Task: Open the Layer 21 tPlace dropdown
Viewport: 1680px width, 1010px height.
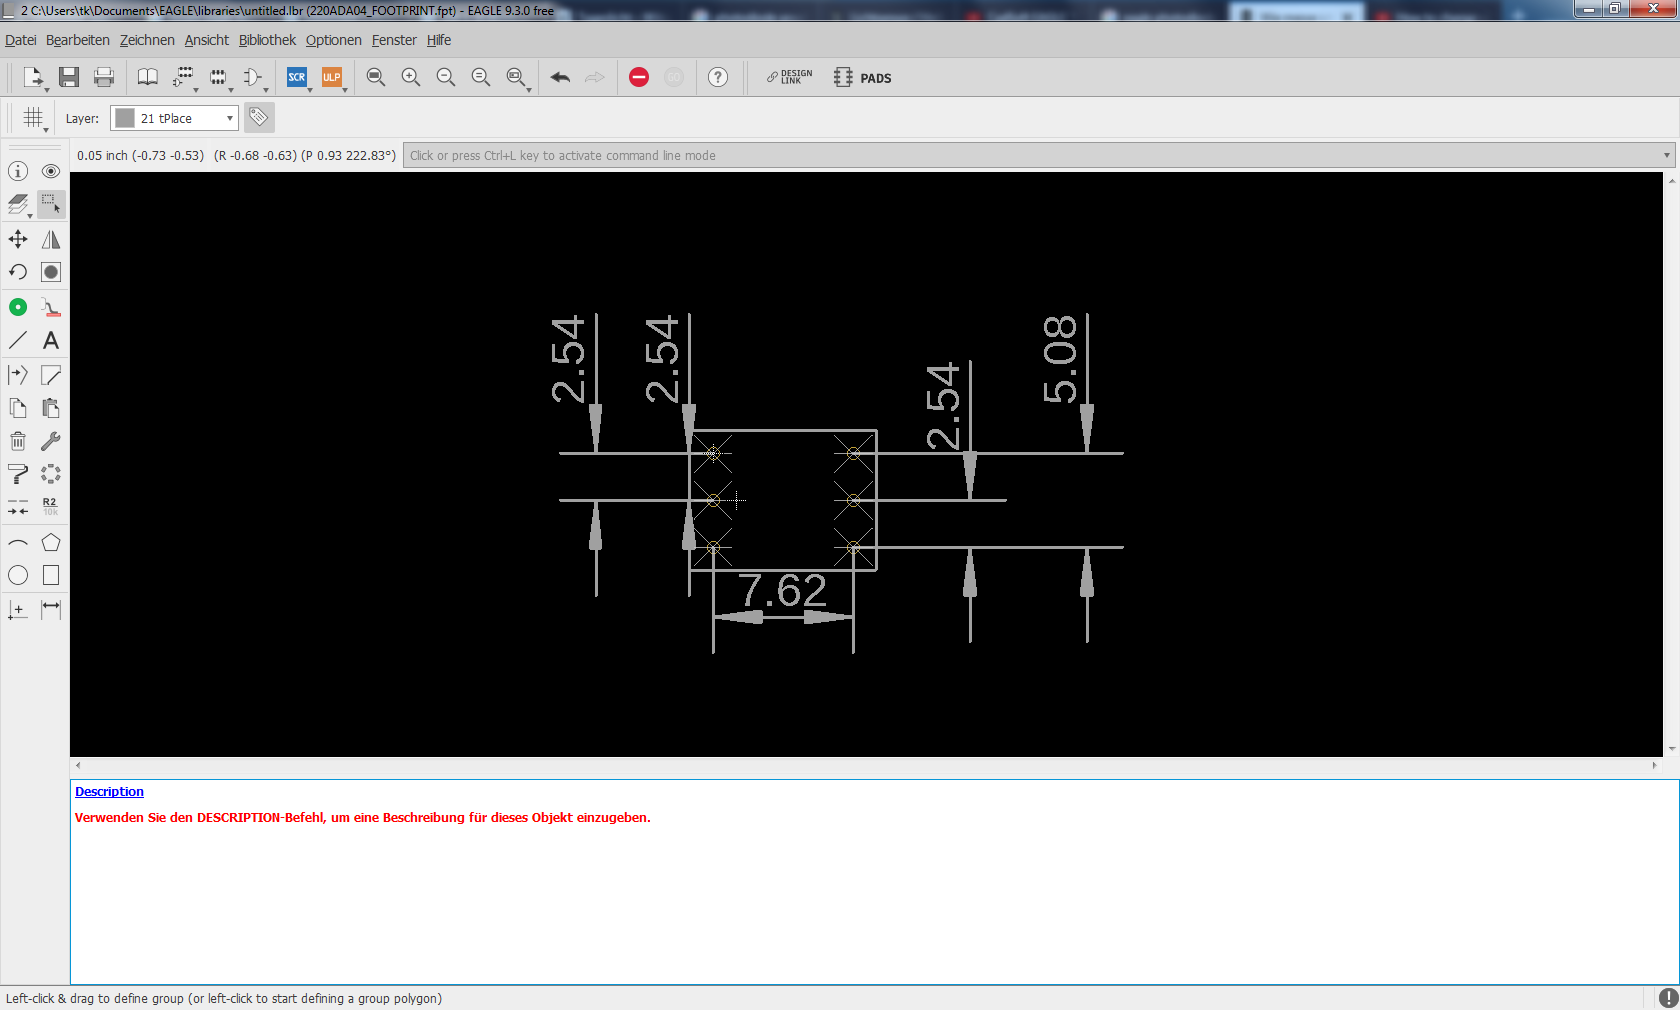Action: click(x=174, y=118)
